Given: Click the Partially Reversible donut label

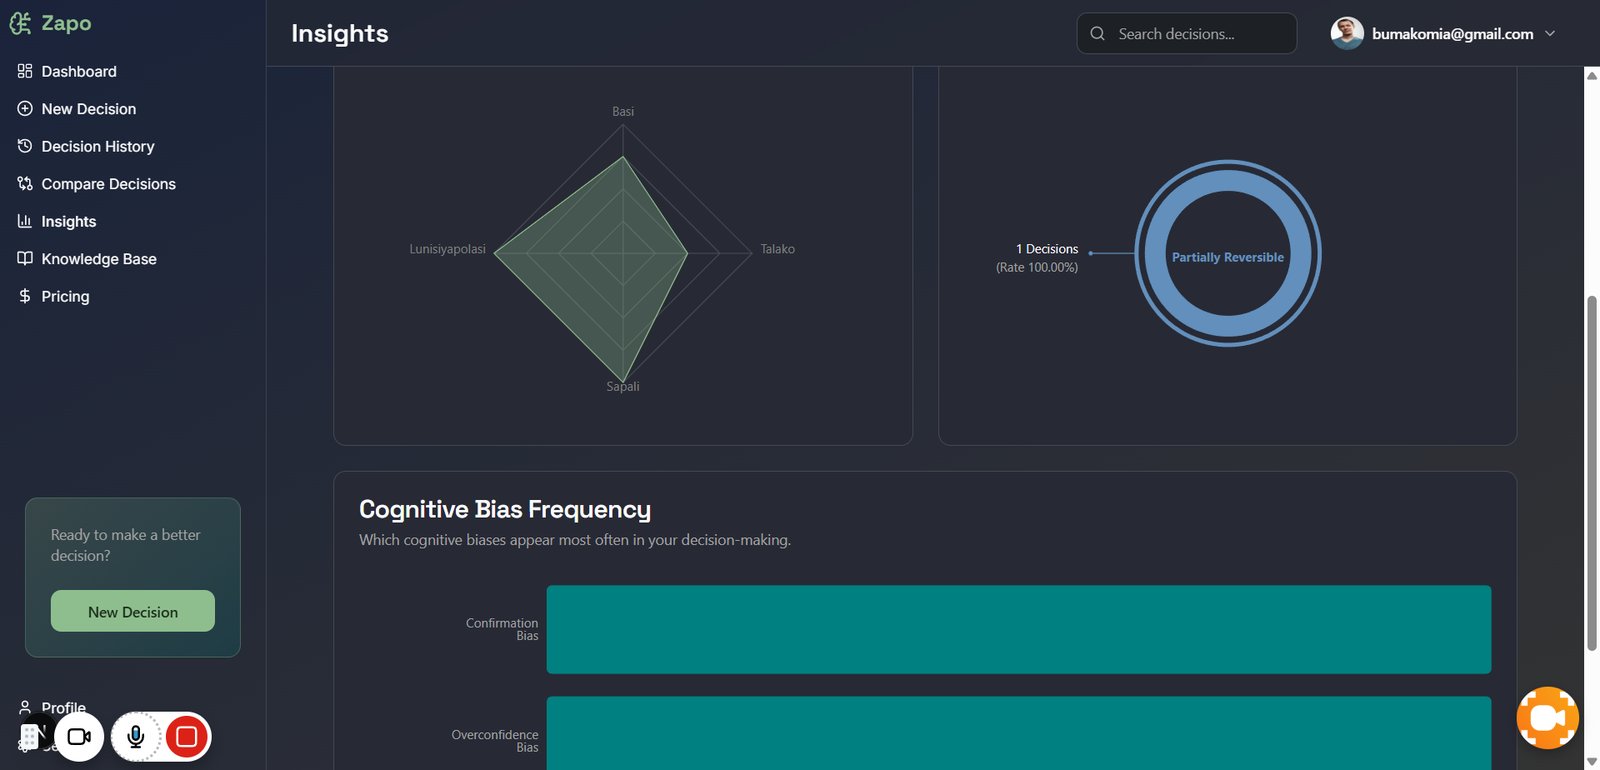Looking at the screenshot, I should tap(1228, 257).
